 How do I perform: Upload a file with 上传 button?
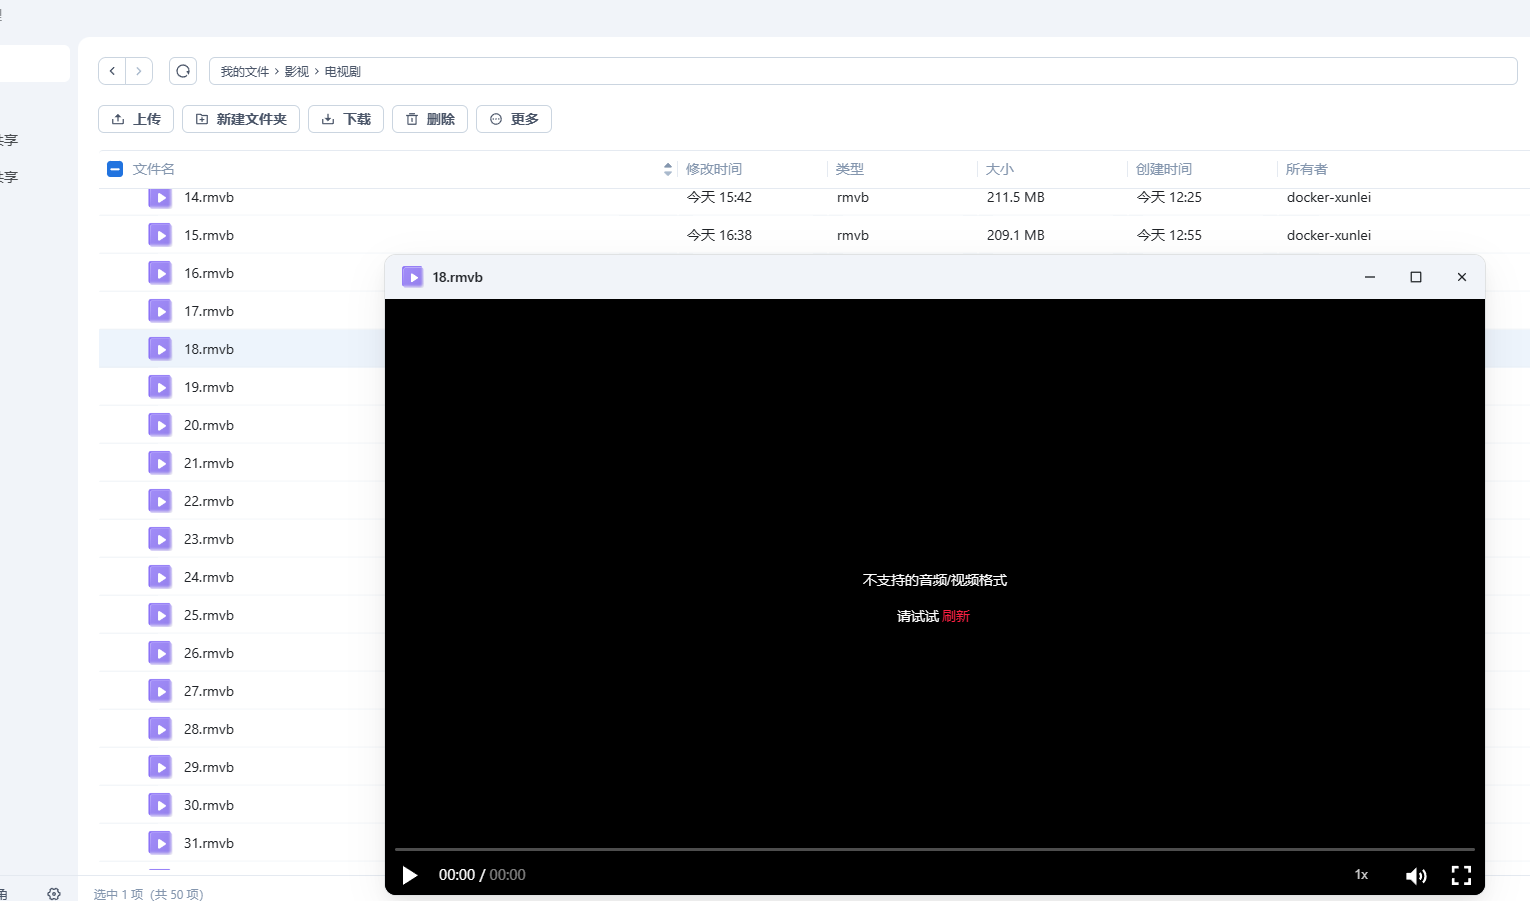coord(136,119)
